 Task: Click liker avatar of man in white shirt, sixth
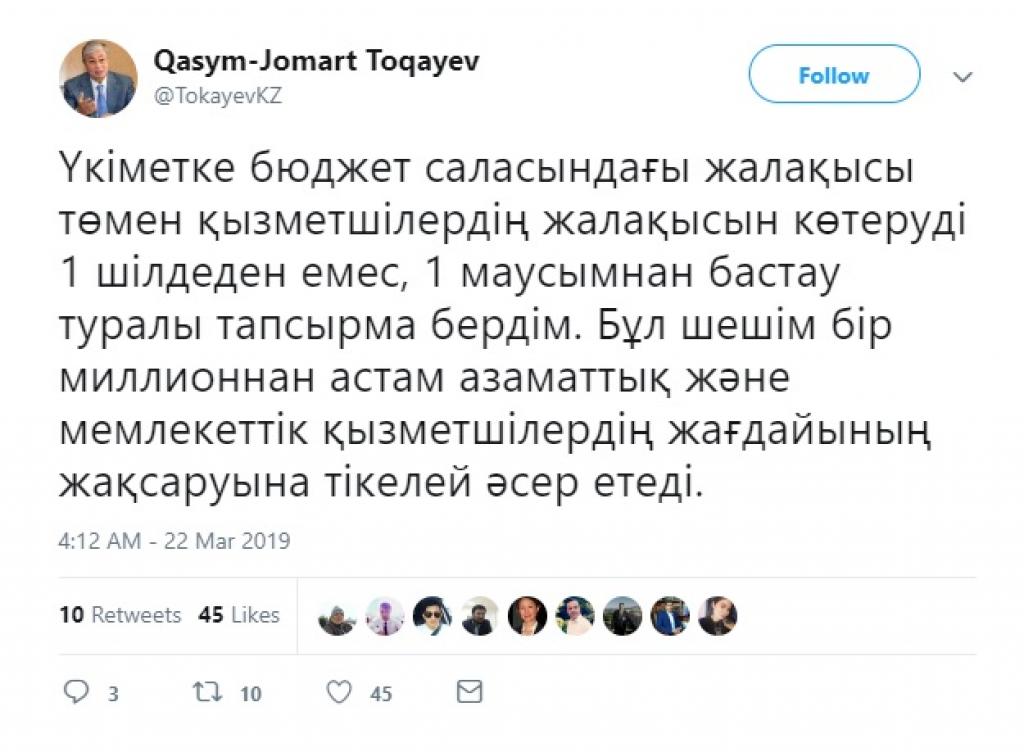coord(575,616)
